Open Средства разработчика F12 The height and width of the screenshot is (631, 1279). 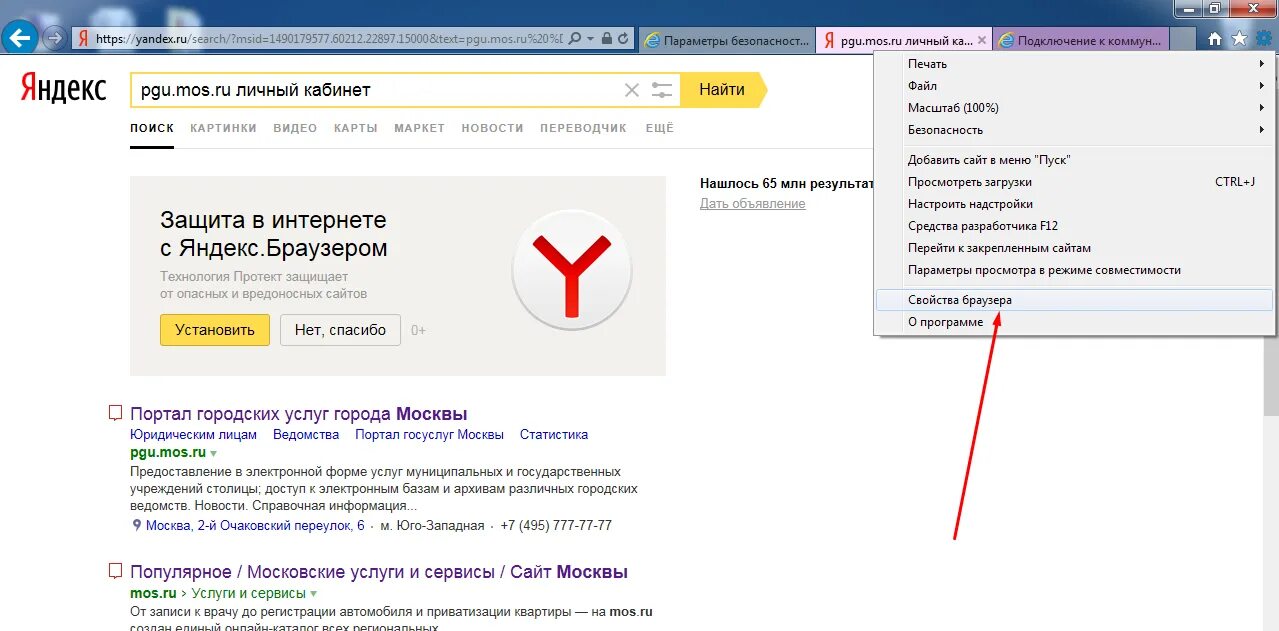click(x=1073, y=226)
